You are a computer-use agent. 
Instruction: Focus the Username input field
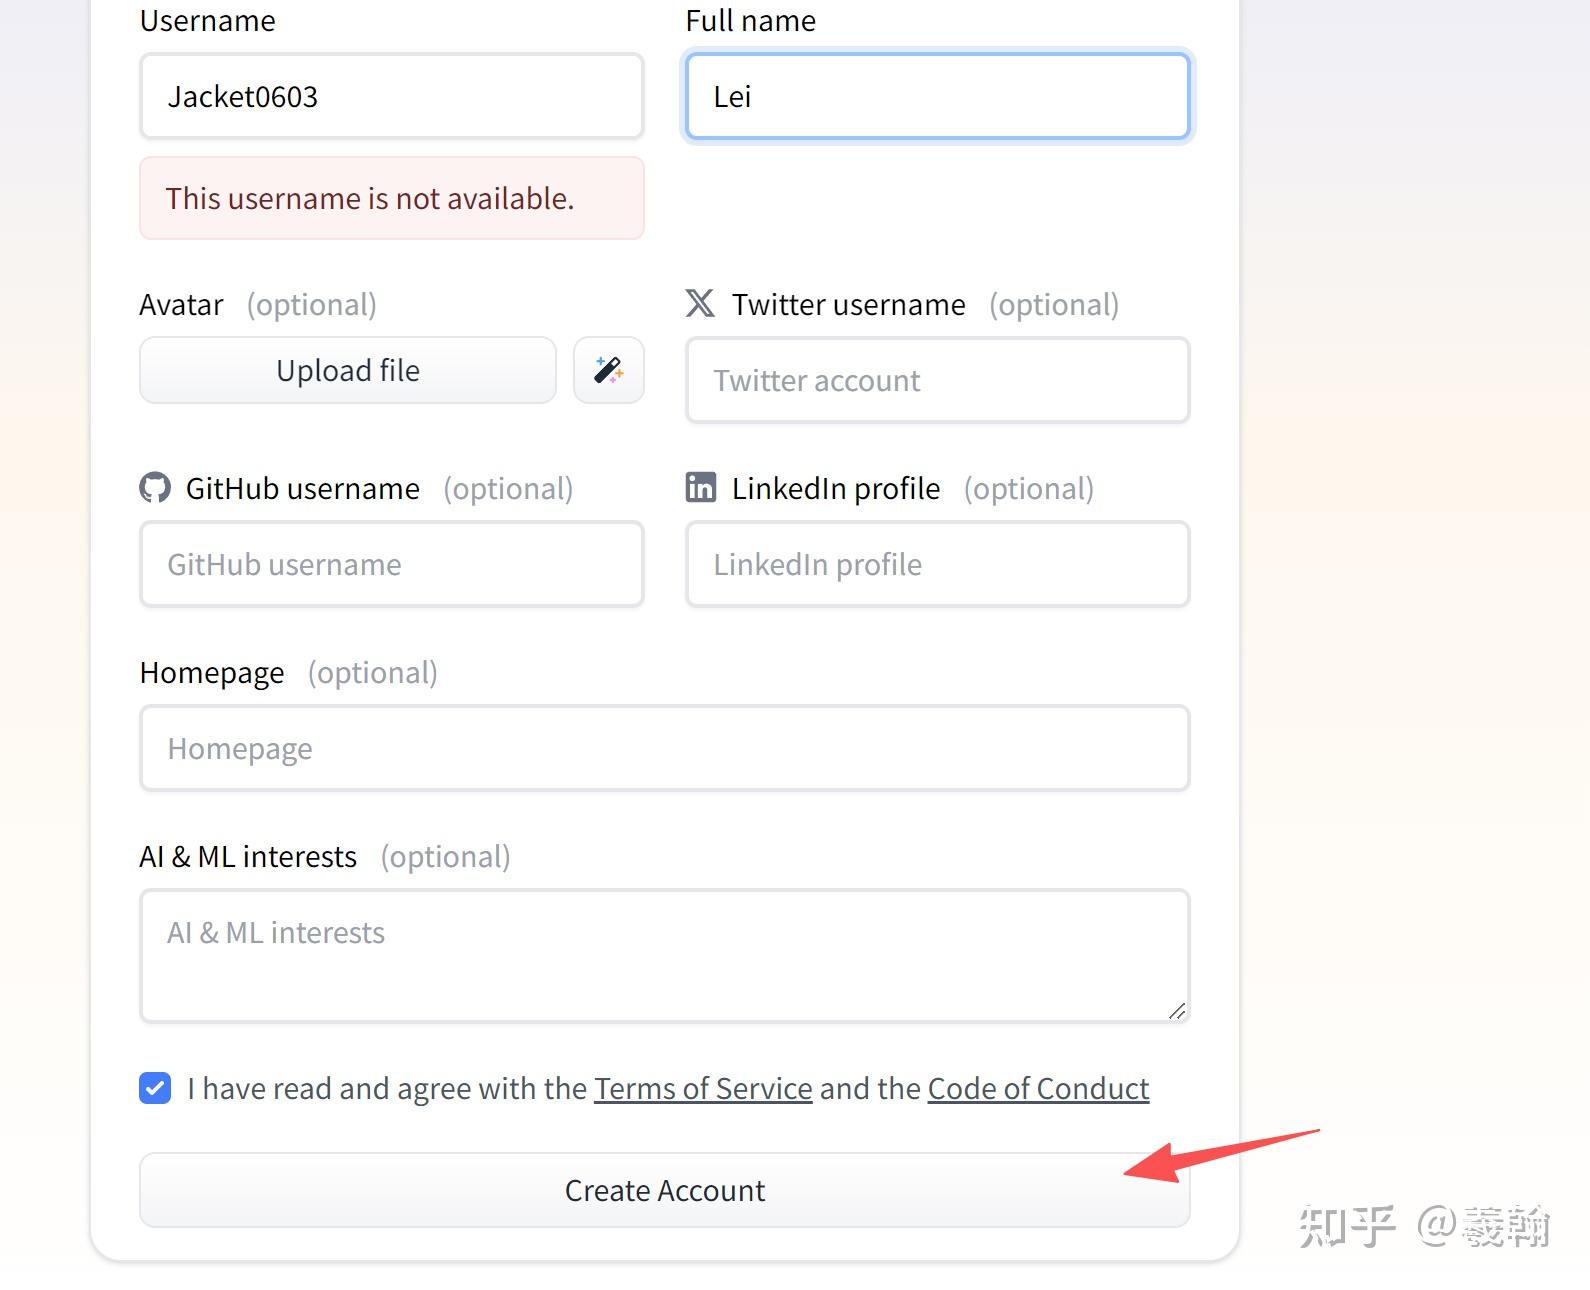click(391, 96)
